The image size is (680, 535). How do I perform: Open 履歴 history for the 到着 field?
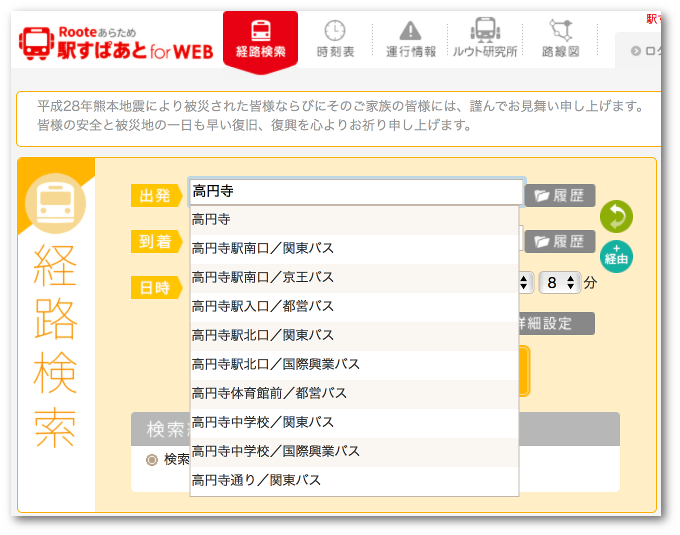pos(560,241)
